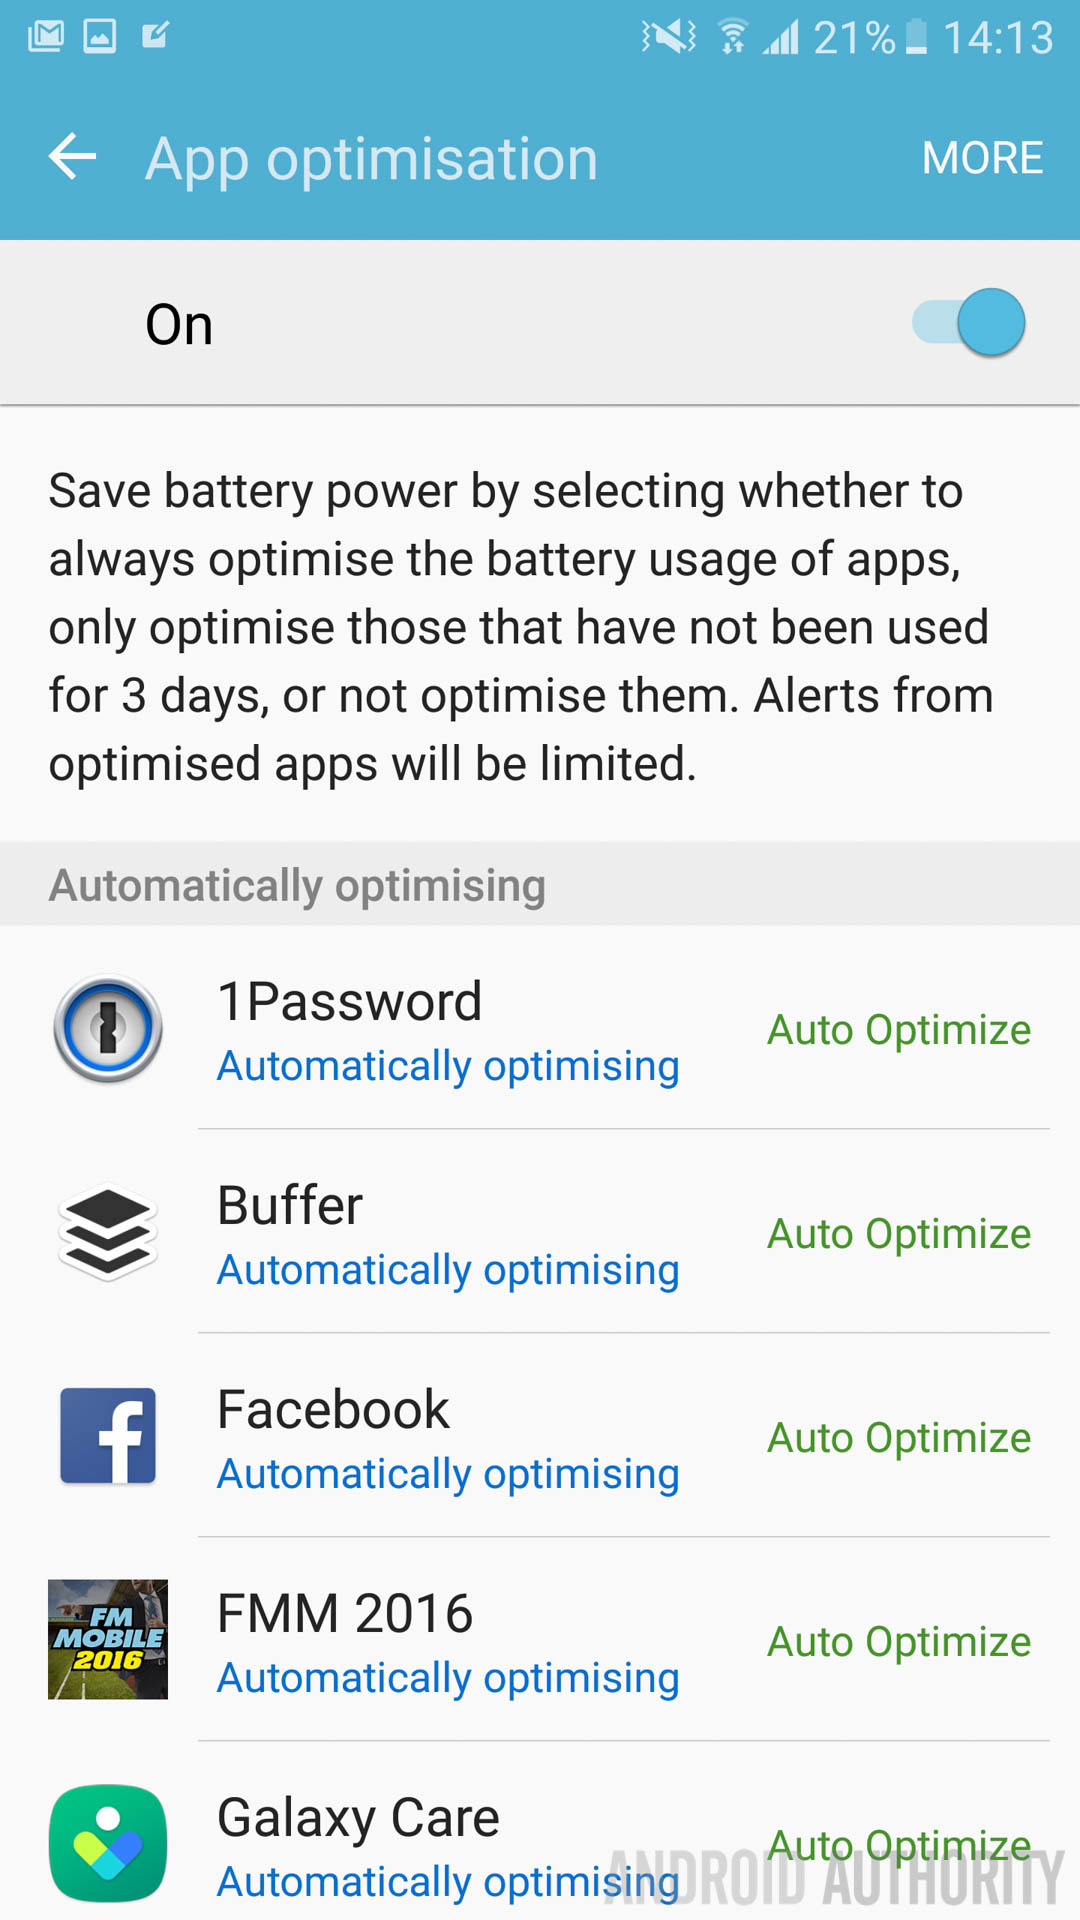Tap the Automatically optimising section header
This screenshot has width=1080, height=1920.
(297, 885)
